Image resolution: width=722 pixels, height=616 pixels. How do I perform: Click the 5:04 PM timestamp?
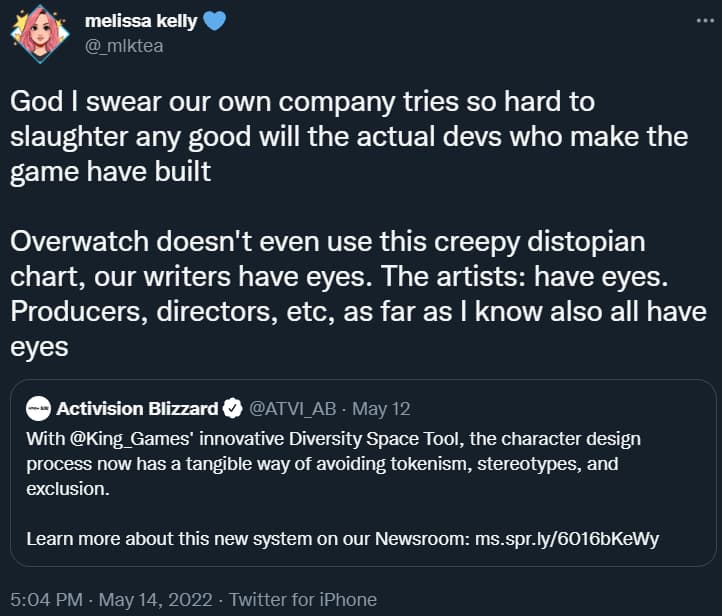pos(47,600)
